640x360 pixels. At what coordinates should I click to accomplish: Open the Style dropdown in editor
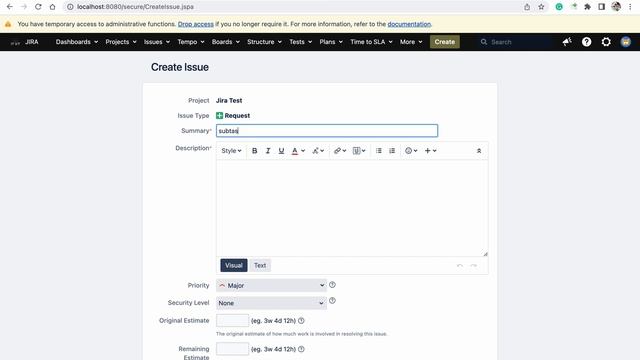point(231,151)
